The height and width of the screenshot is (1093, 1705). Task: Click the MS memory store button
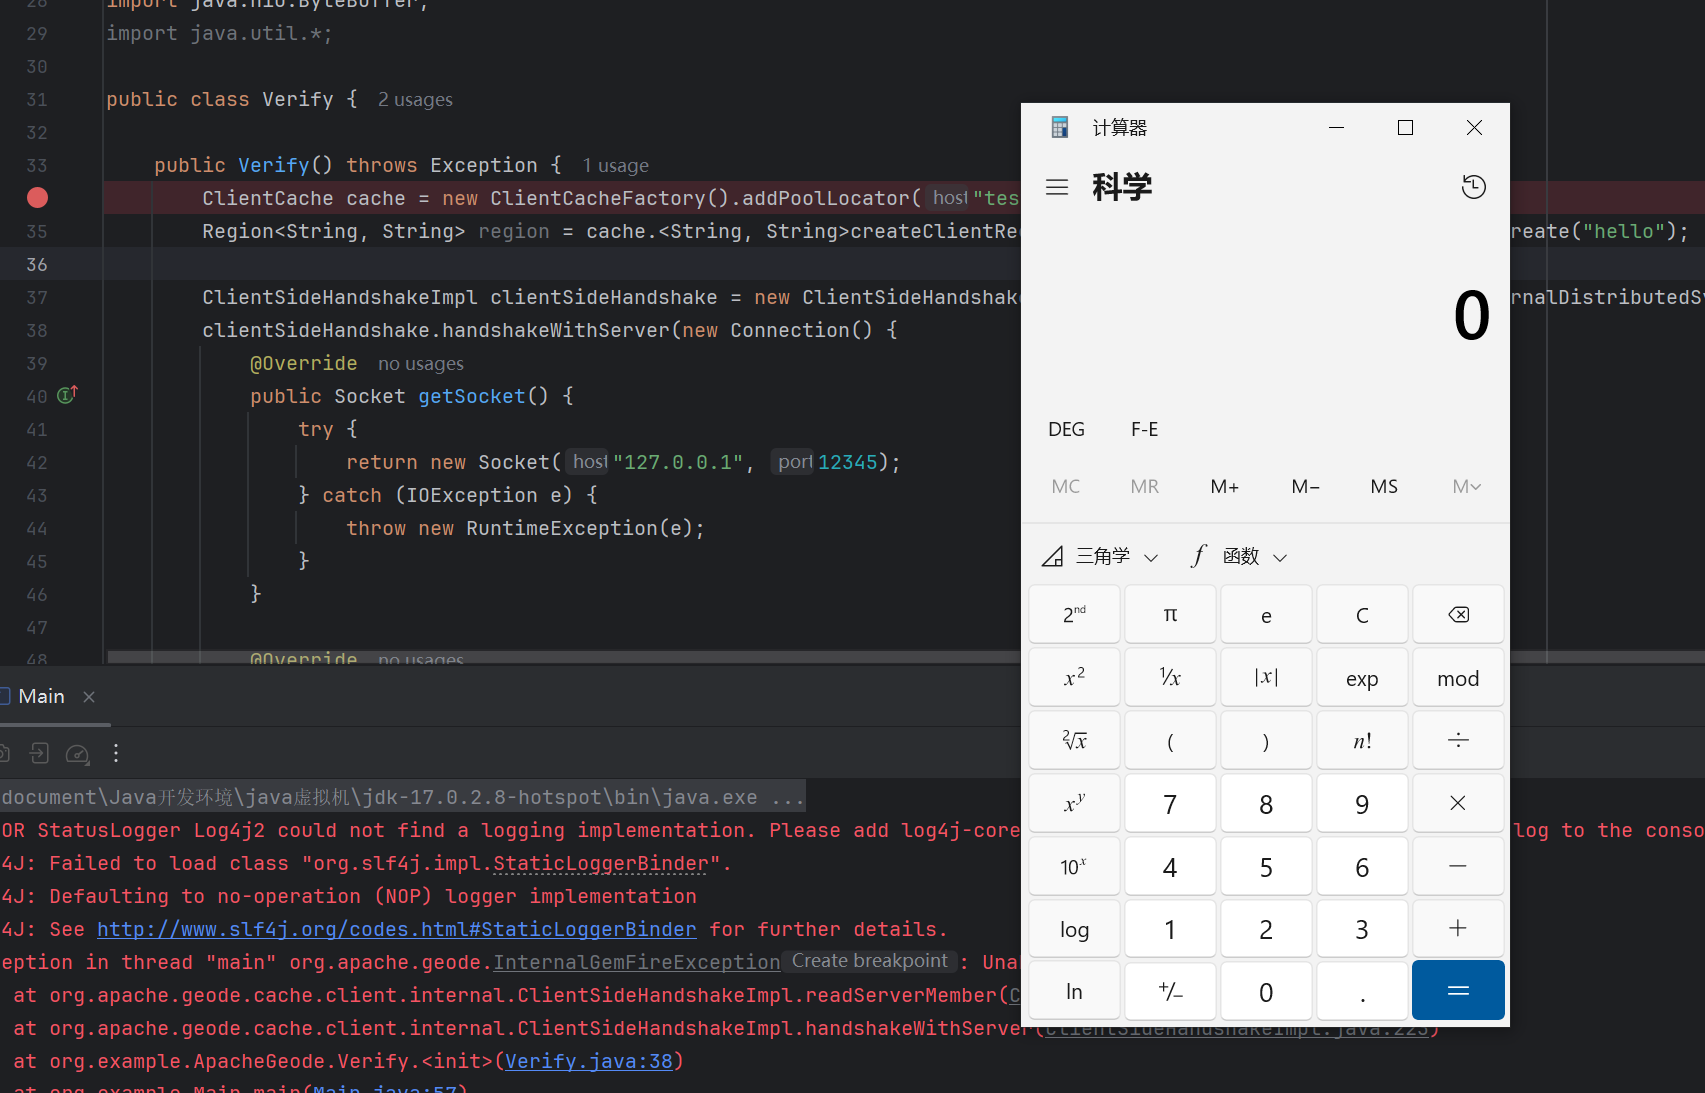[1384, 486]
